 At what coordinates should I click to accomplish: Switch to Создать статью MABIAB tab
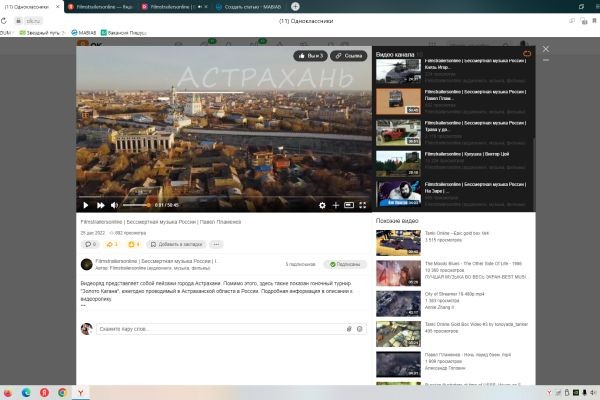(249, 7)
